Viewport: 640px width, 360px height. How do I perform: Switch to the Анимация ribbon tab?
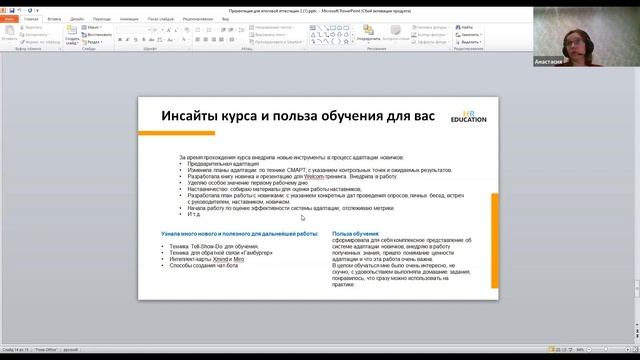click(x=129, y=19)
